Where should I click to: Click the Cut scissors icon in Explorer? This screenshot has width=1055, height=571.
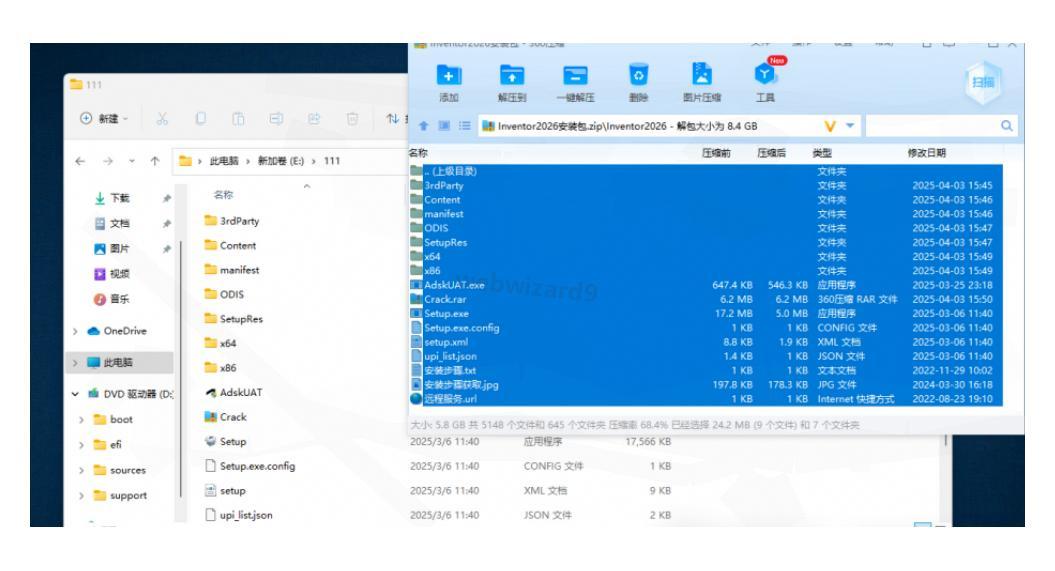pos(162,119)
